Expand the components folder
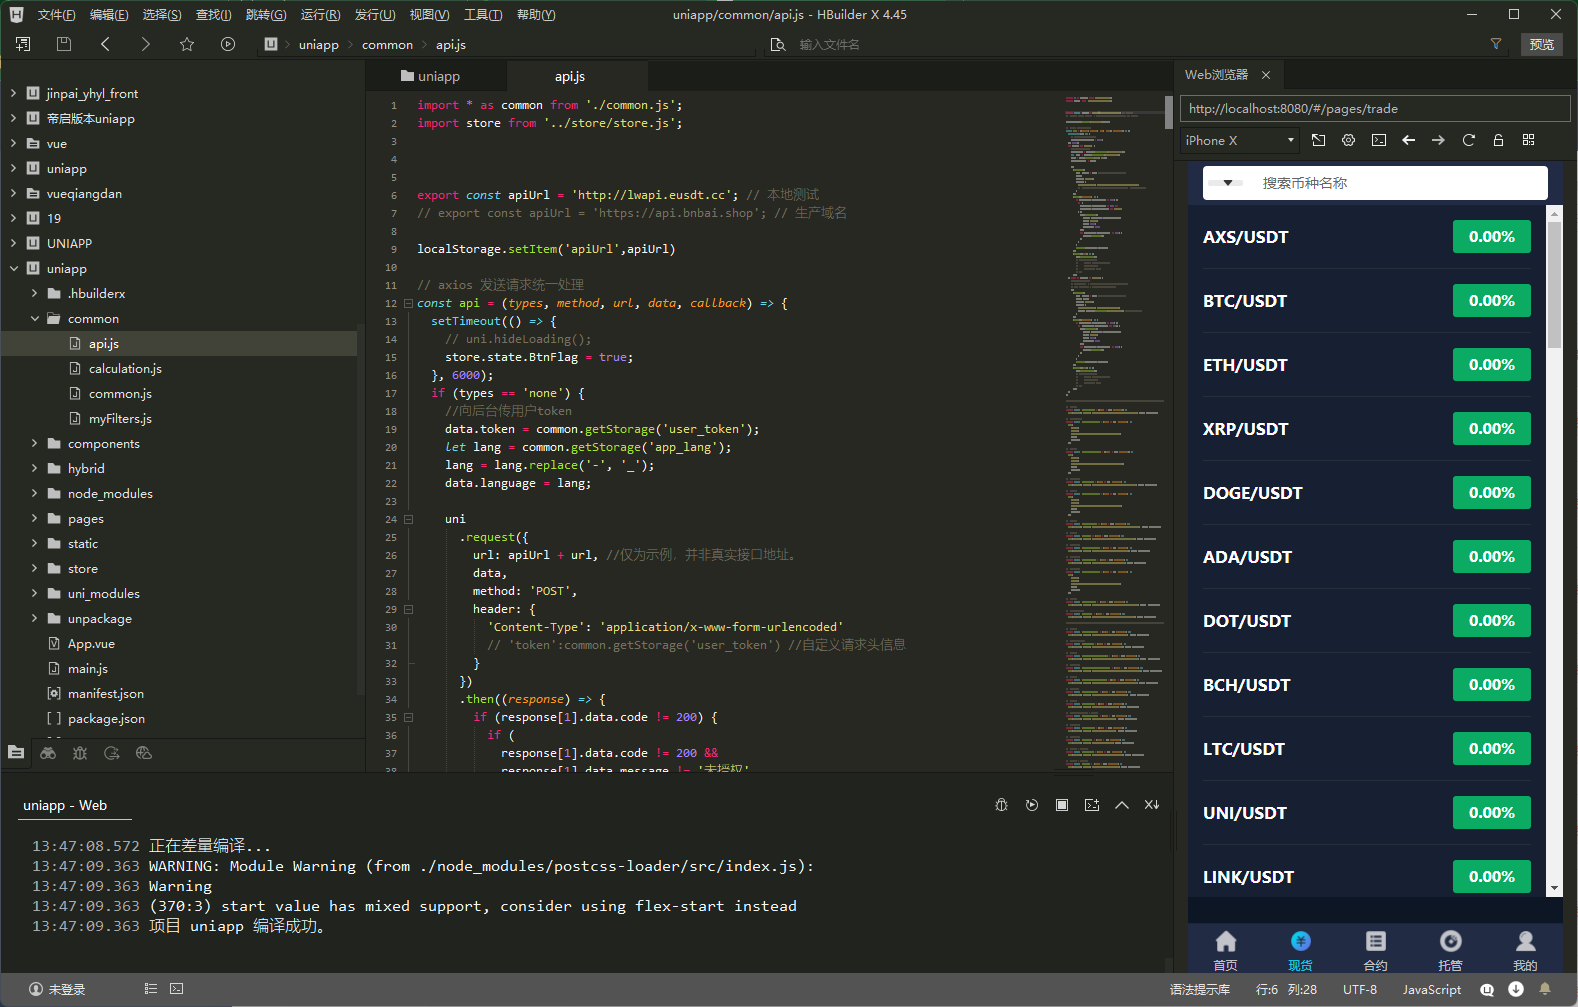Screen dimensions: 1578x1007 pyautogui.click(x=35, y=443)
